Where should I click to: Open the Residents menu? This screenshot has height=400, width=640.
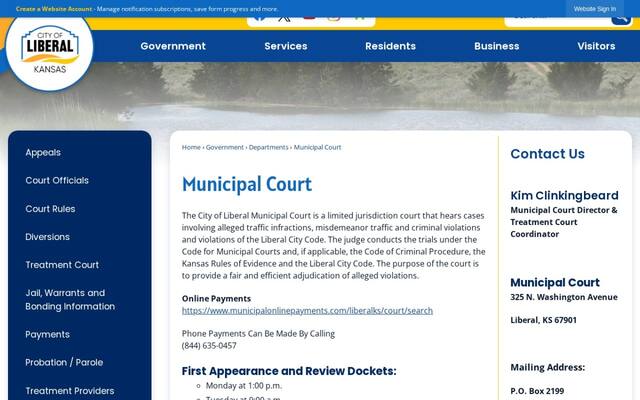tap(391, 46)
